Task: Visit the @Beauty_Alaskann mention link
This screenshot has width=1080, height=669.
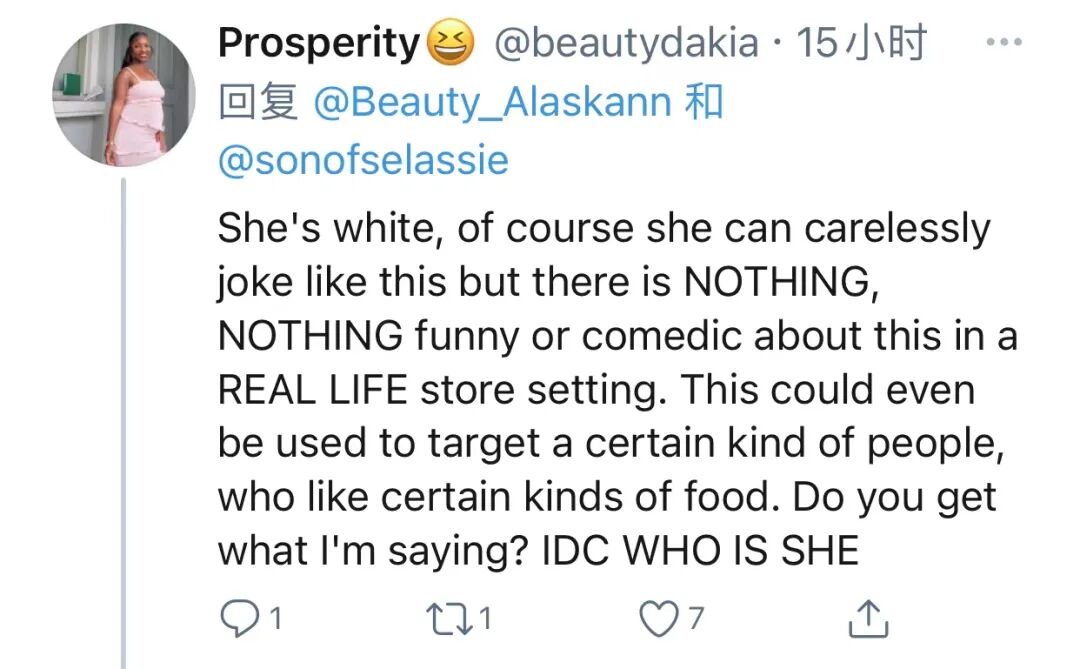Action: tap(491, 102)
